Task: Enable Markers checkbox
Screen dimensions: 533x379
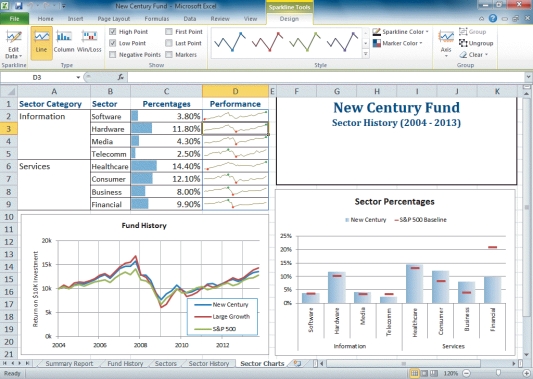Action: 169,55
